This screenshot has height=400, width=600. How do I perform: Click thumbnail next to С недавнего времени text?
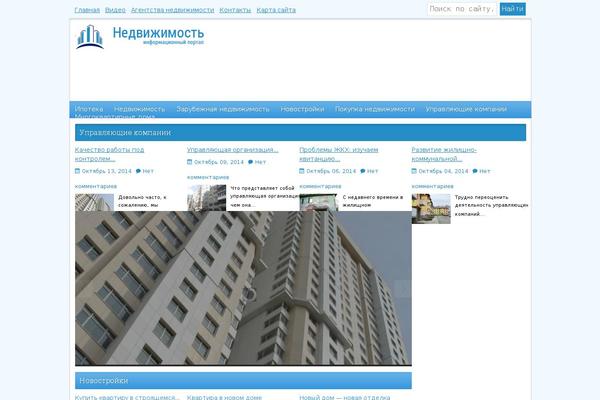[x=319, y=202]
